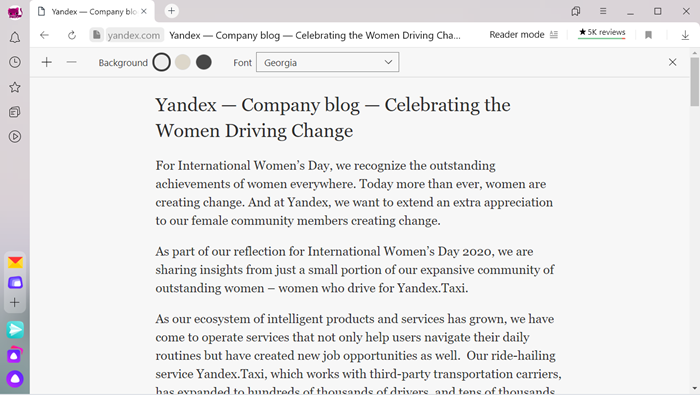Reload the current page

[72, 35]
